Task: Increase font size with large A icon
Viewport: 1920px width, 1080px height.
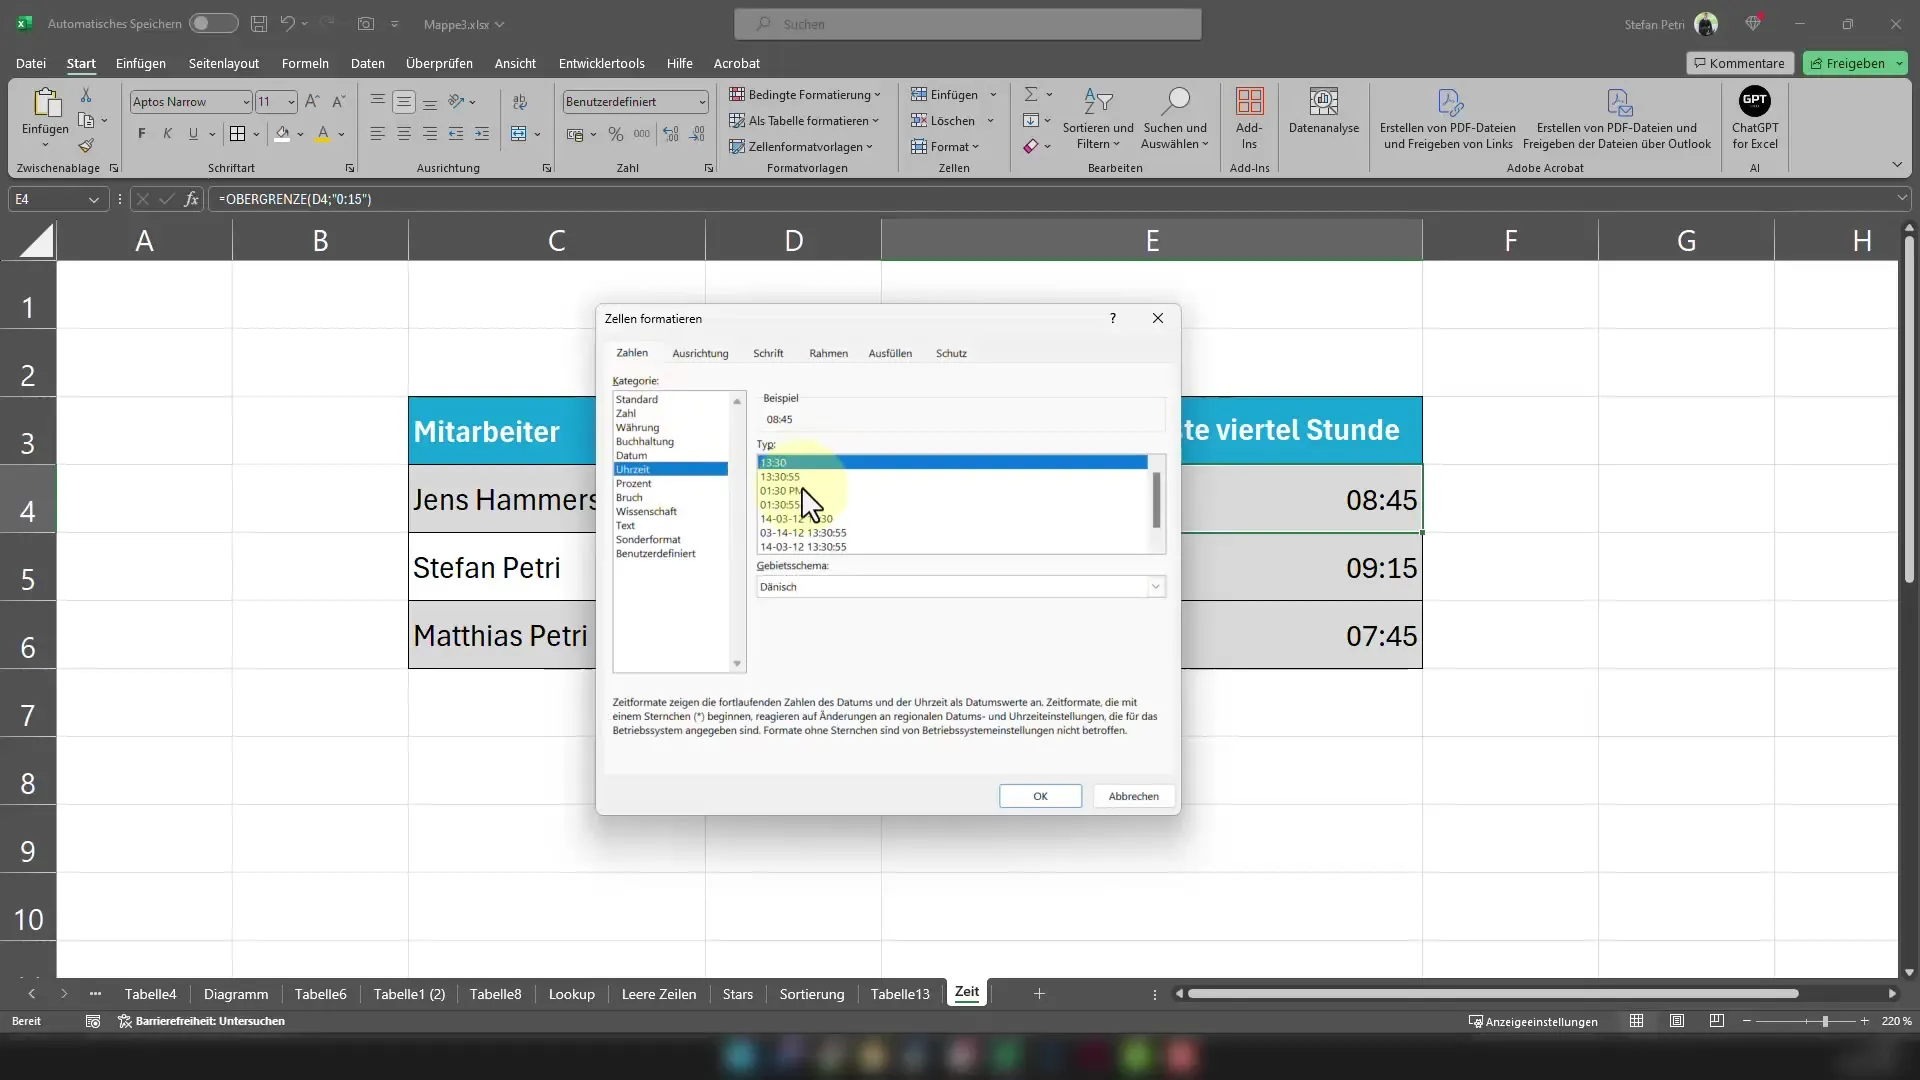Action: coord(312,101)
